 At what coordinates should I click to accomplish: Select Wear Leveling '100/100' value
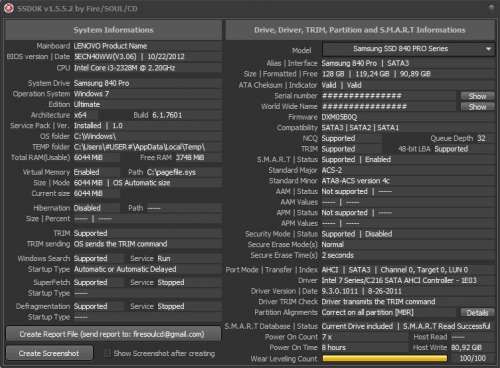[x=473, y=358]
